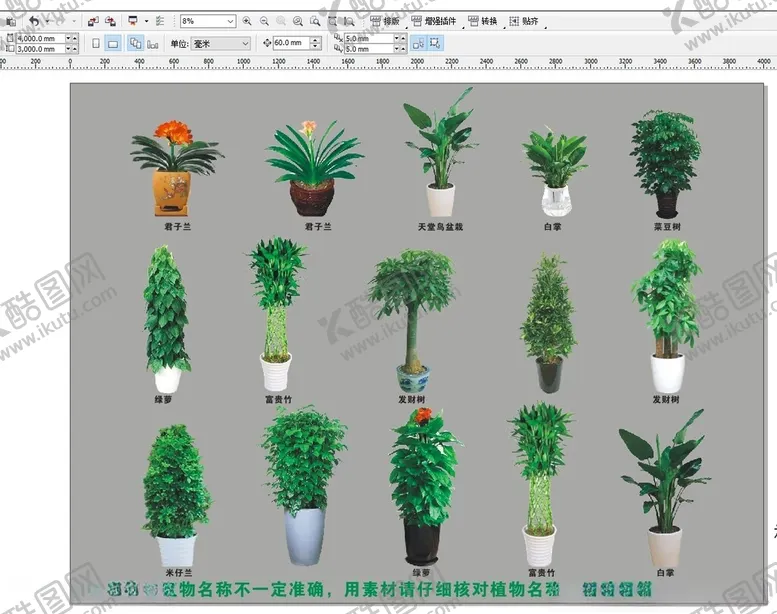Viewport: 777px width, 614px height.
Task: Click the page height field 3,000.0 mm
Action: (41, 49)
